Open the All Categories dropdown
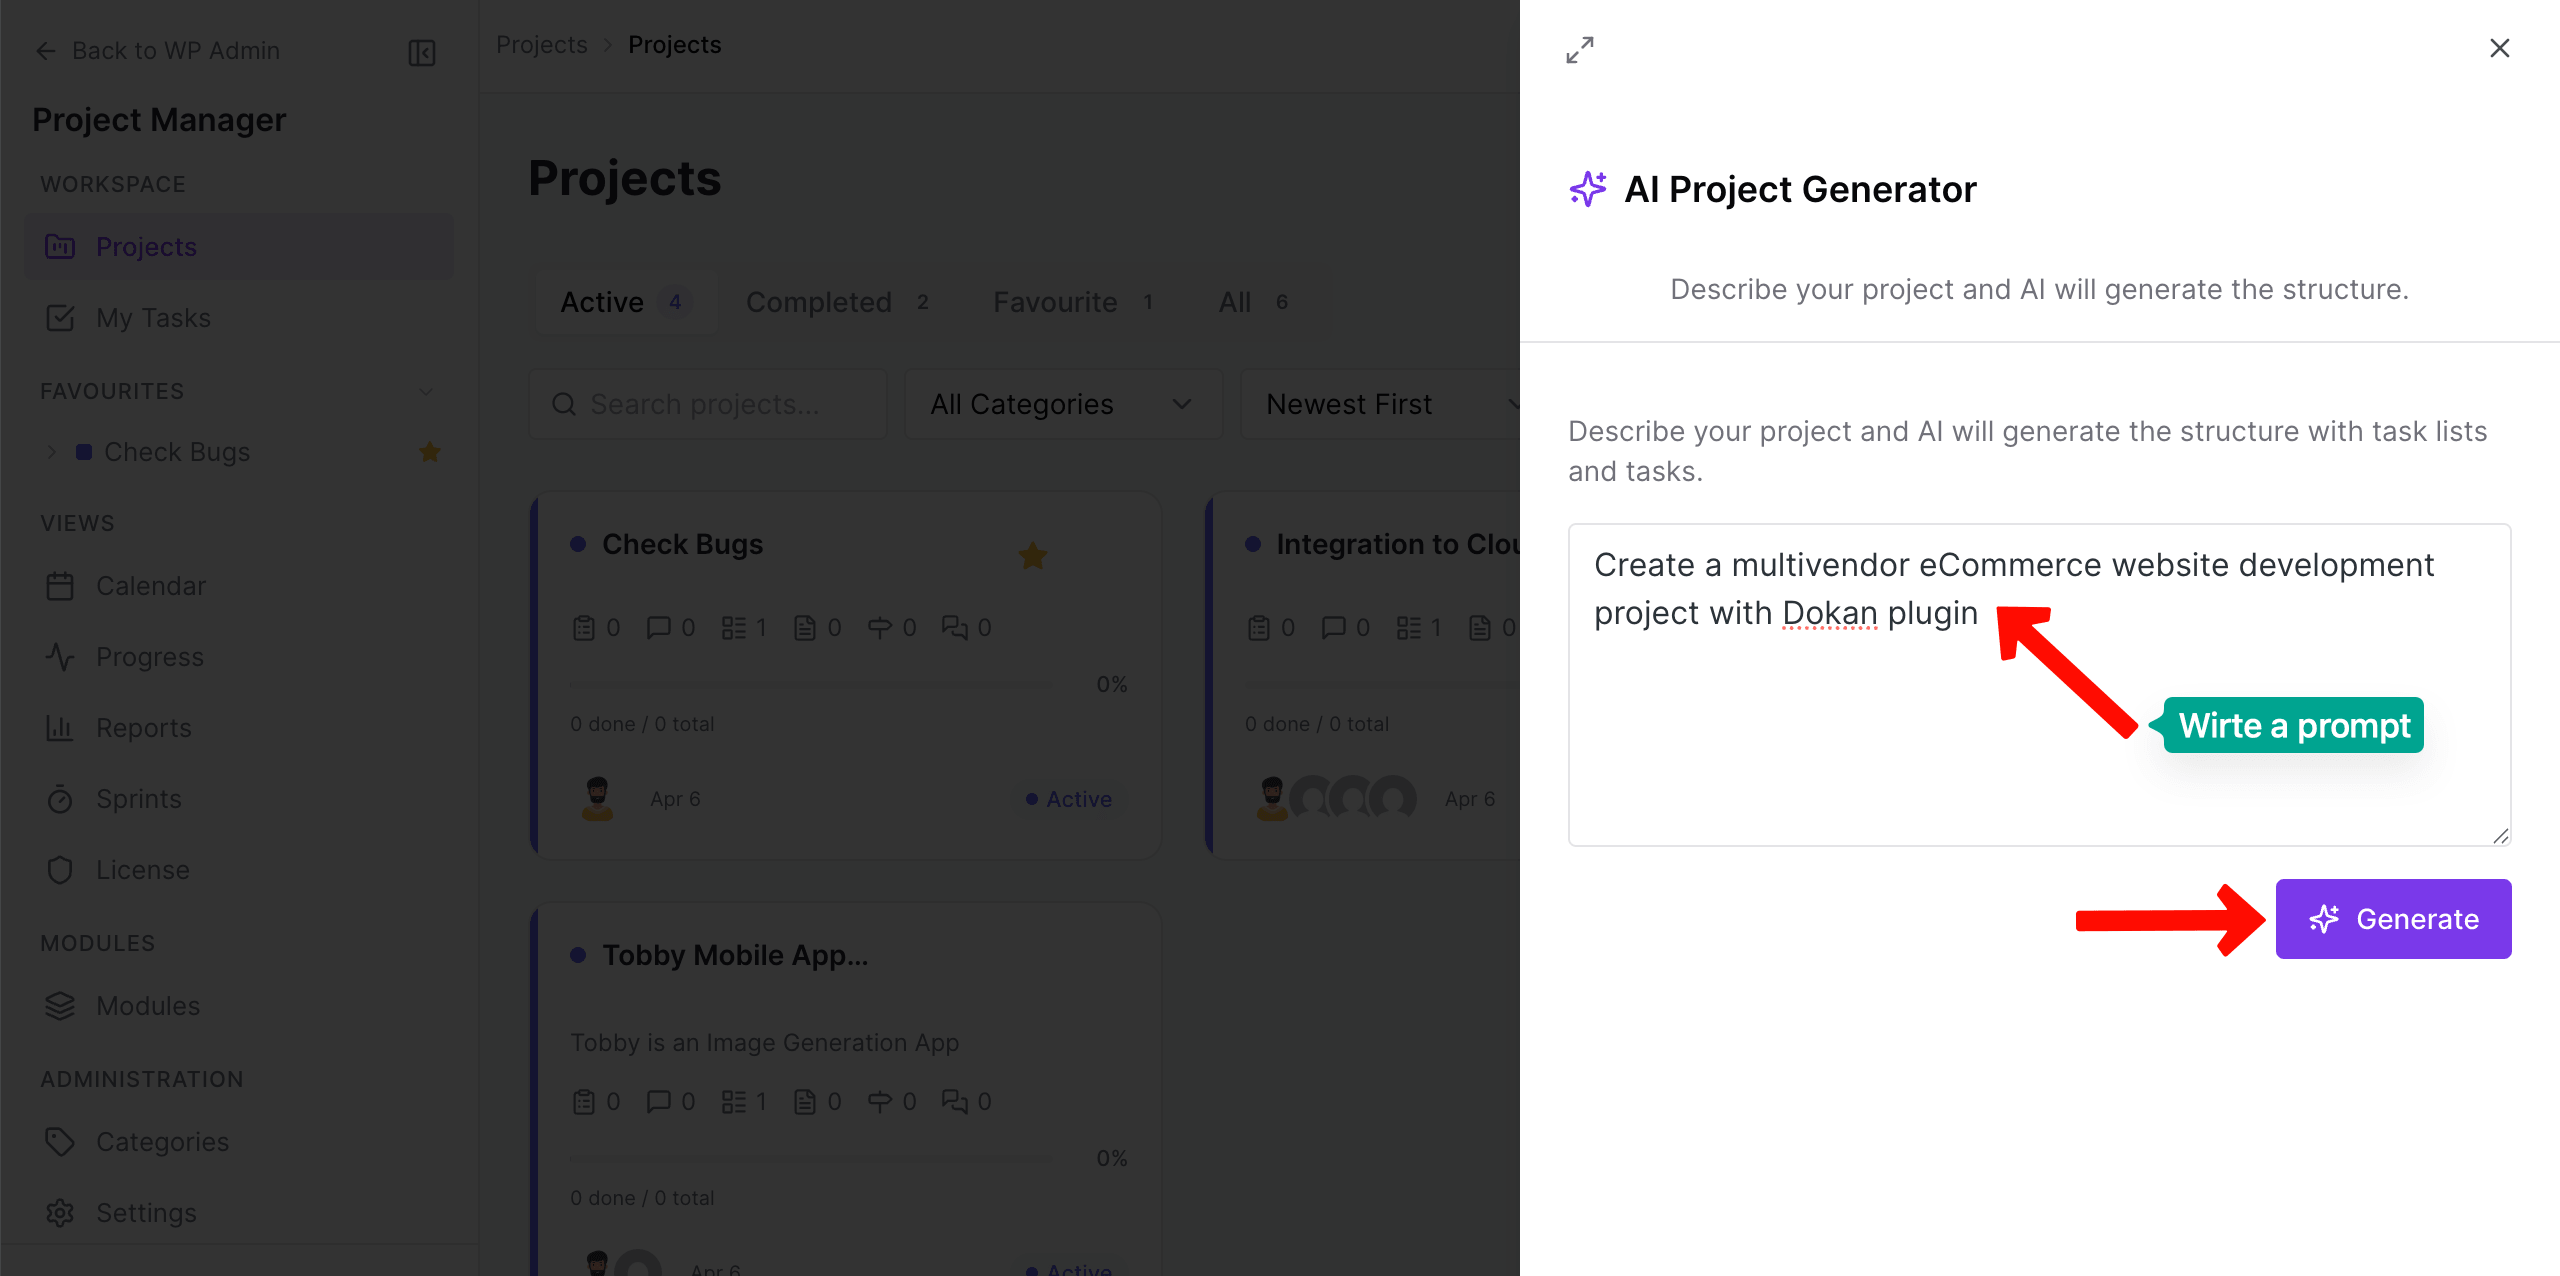Image resolution: width=2560 pixels, height=1276 pixels. (1062, 404)
